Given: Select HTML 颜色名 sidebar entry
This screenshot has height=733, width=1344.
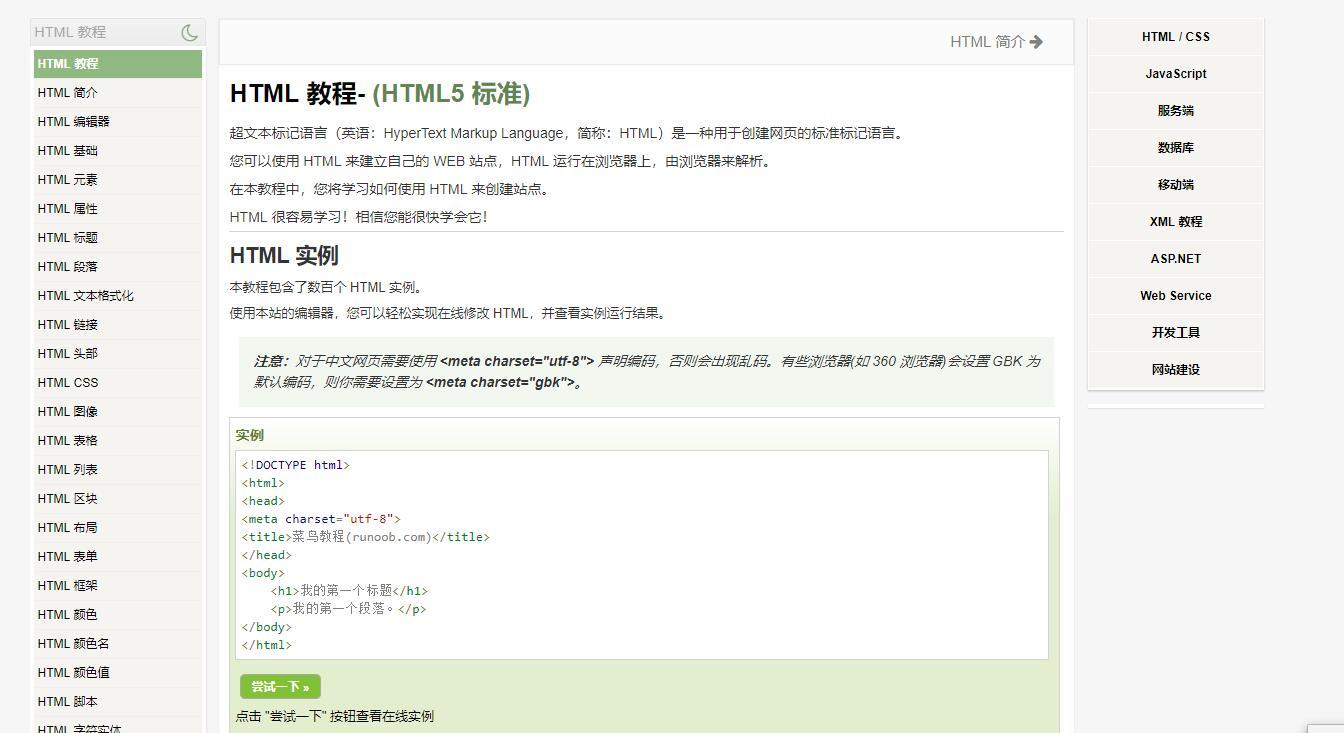Looking at the screenshot, I should (118, 644).
